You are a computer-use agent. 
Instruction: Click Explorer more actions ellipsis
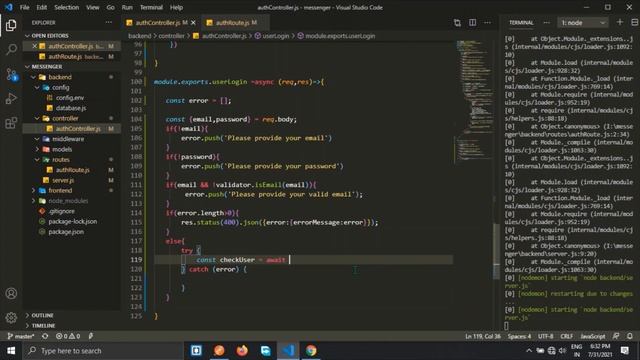pos(109,22)
